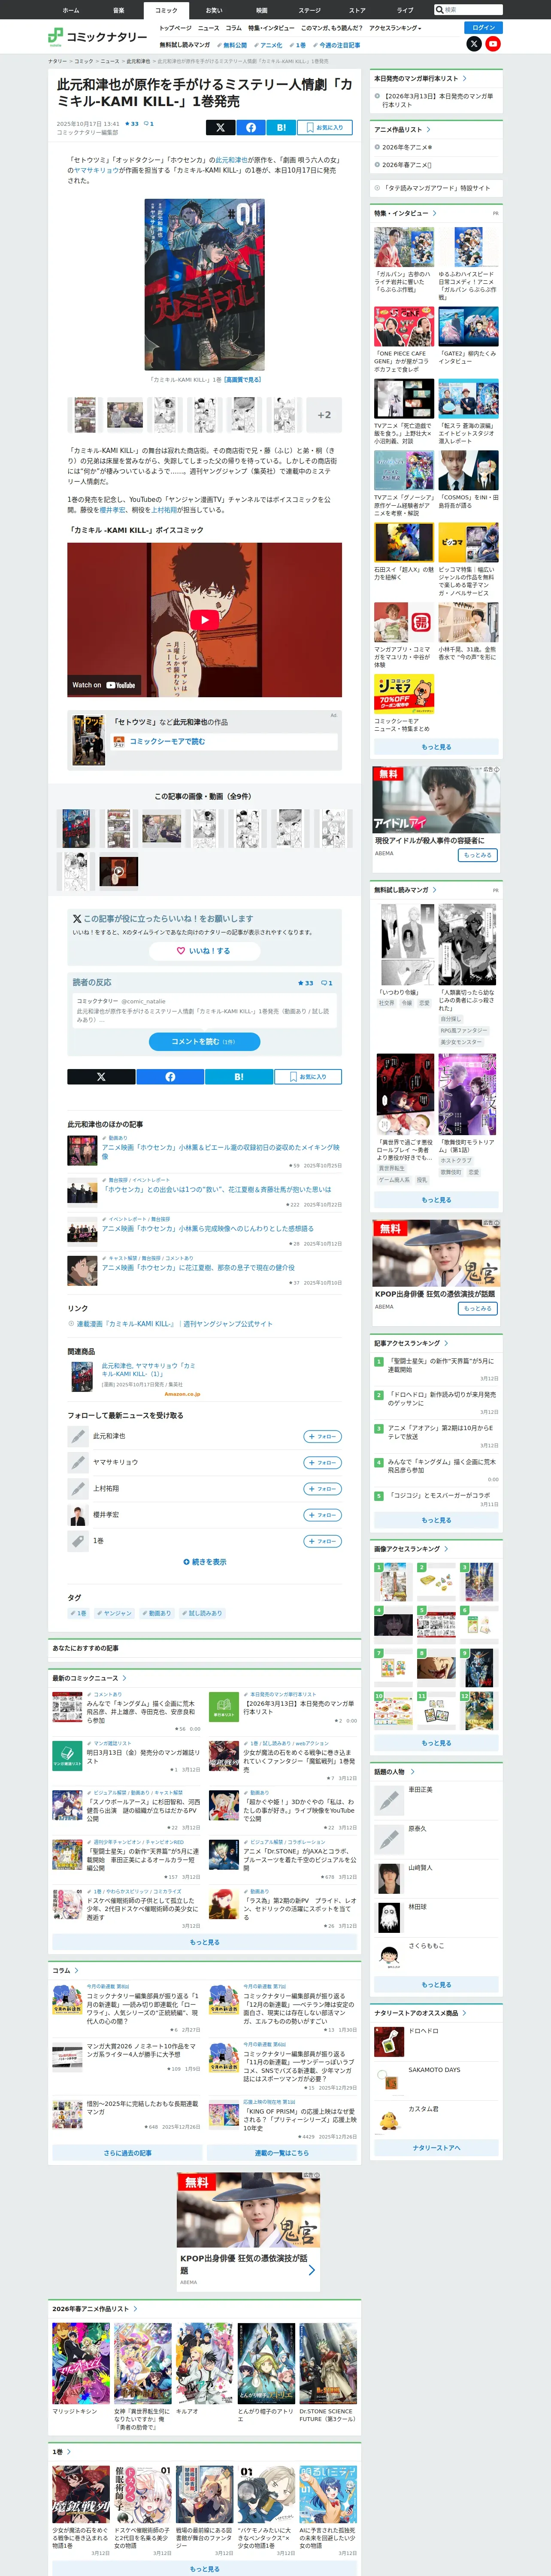The image size is (551, 2576).
Task: Share article on Facebook via top share bar
Action: tap(251, 127)
